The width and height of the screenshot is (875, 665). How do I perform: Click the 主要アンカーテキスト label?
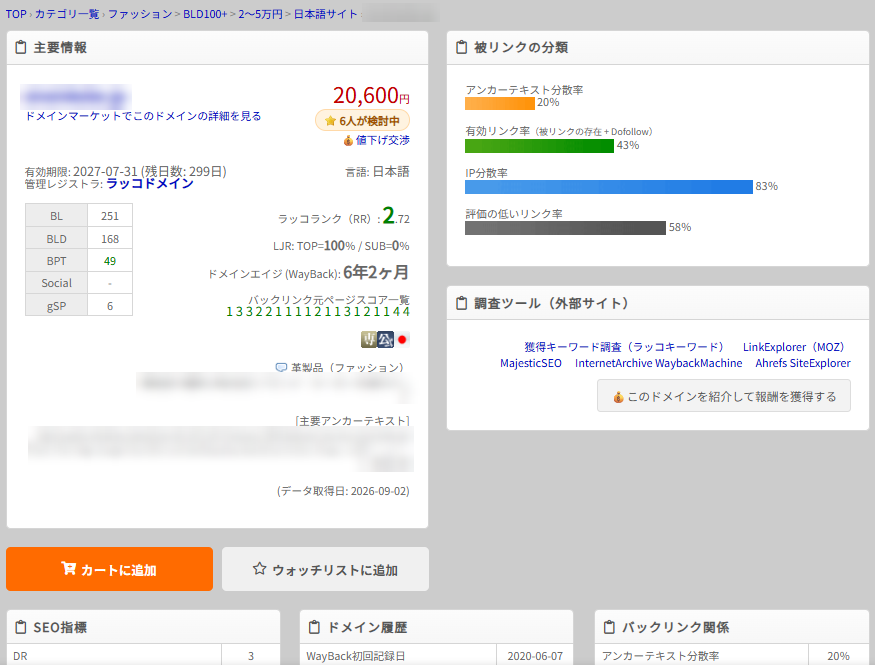pos(352,421)
